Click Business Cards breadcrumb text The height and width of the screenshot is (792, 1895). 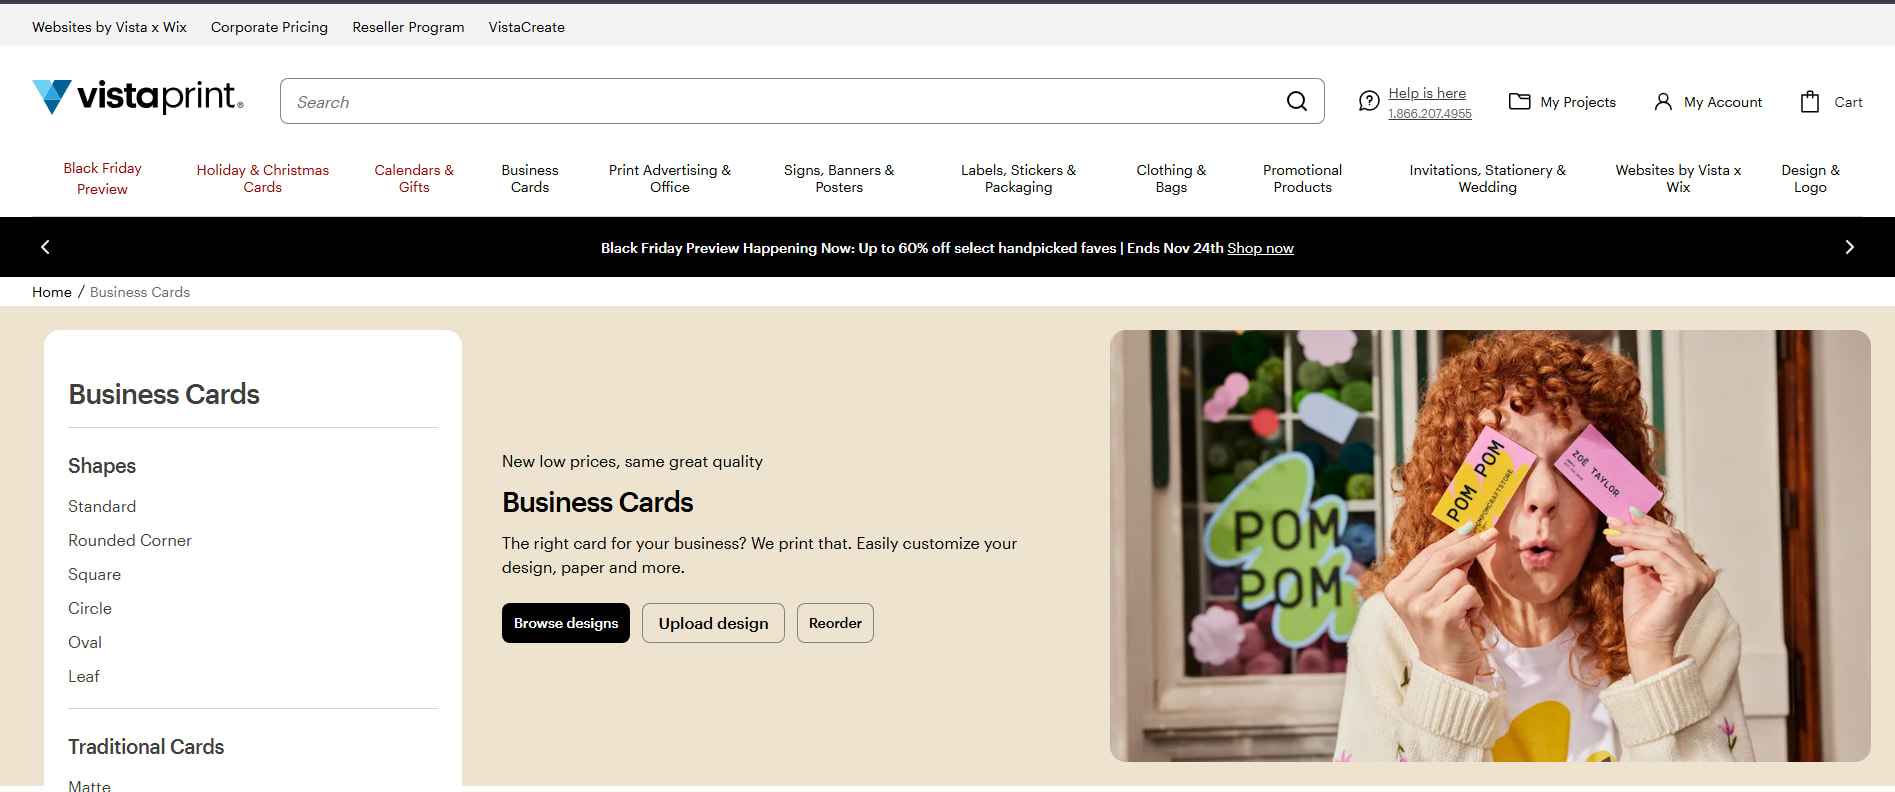coord(140,292)
